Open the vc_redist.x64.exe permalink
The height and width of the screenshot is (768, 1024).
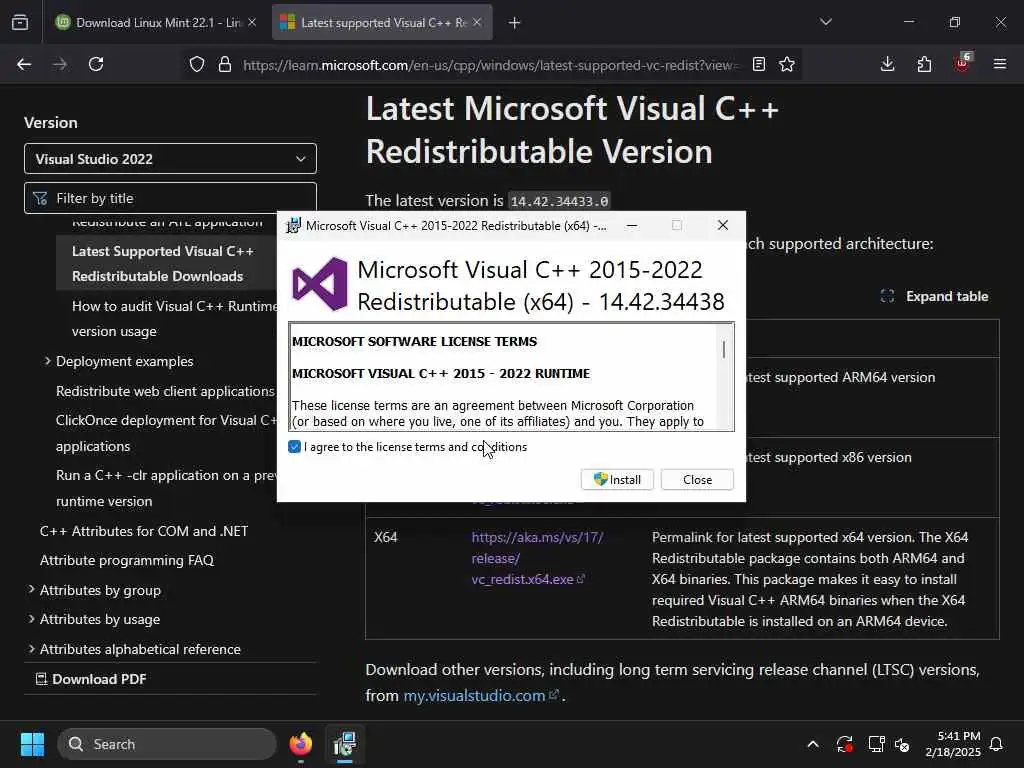[x=537, y=558]
